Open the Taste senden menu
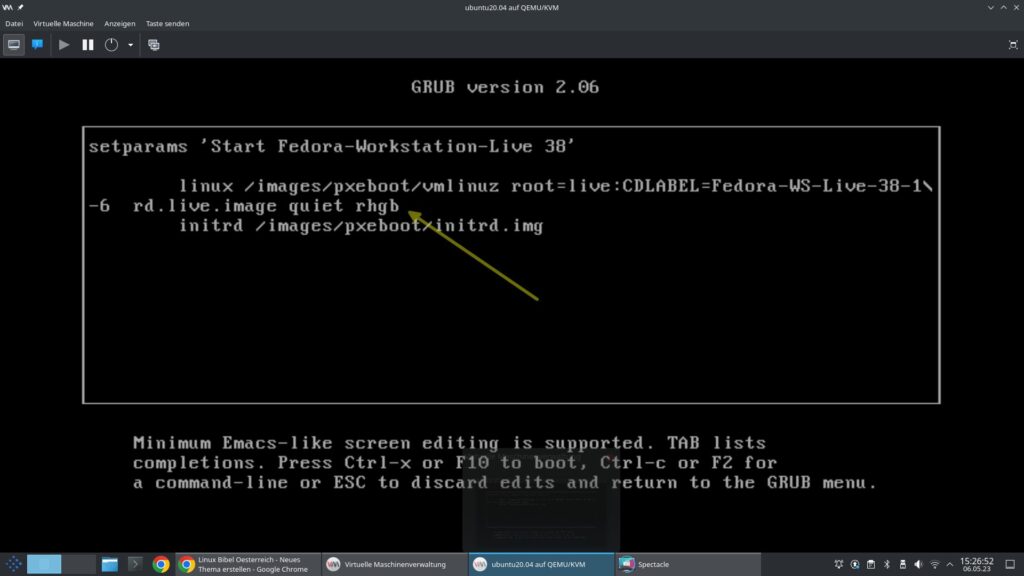The height and width of the screenshot is (576, 1024). (x=167, y=24)
